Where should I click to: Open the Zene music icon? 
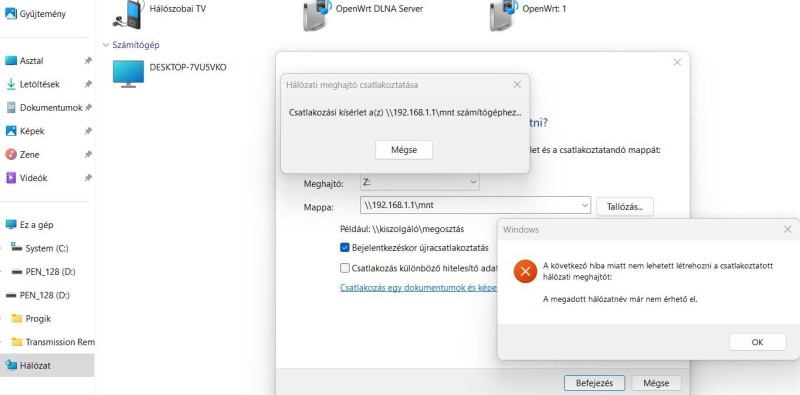(x=11, y=154)
